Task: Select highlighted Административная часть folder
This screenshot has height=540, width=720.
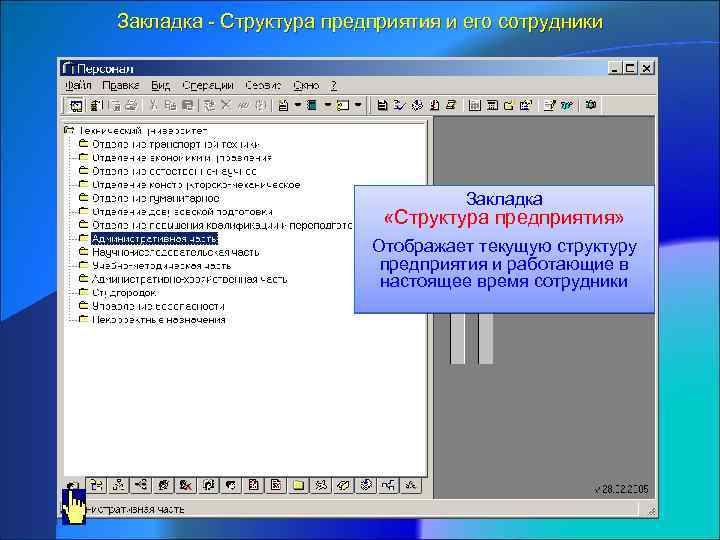Action: click(154, 239)
